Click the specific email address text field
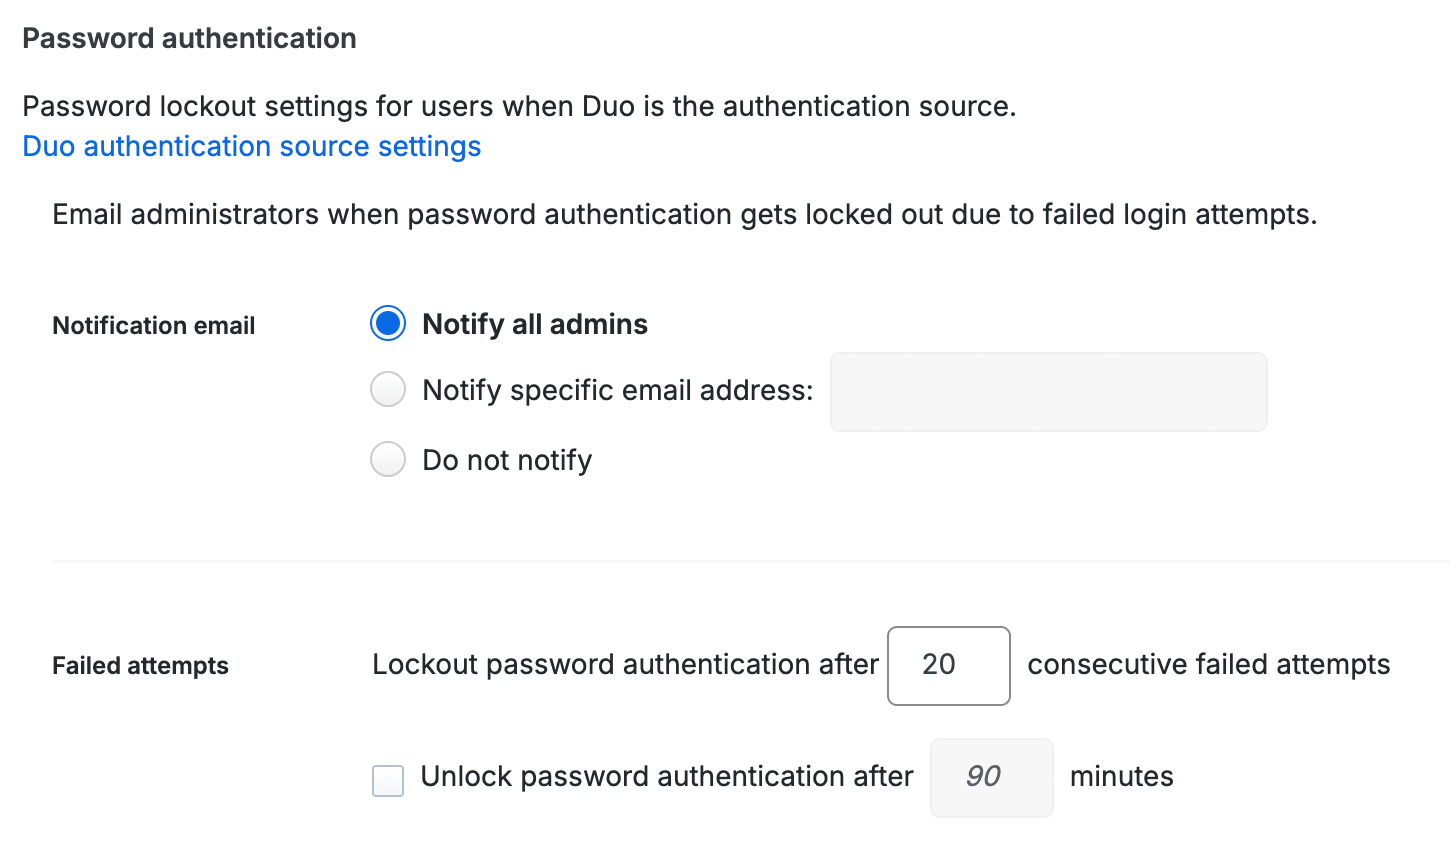The height and width of the screenshot is (864, 1450). (x=1047, y=391)
